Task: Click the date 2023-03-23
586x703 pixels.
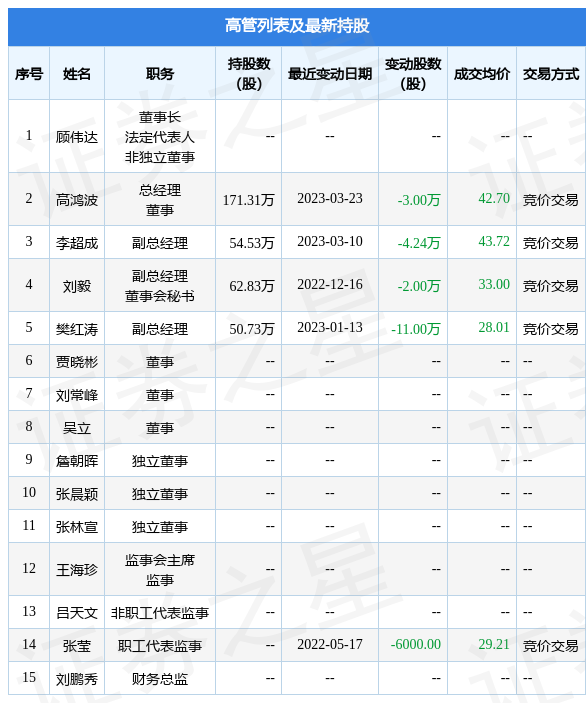Action: 330,198
